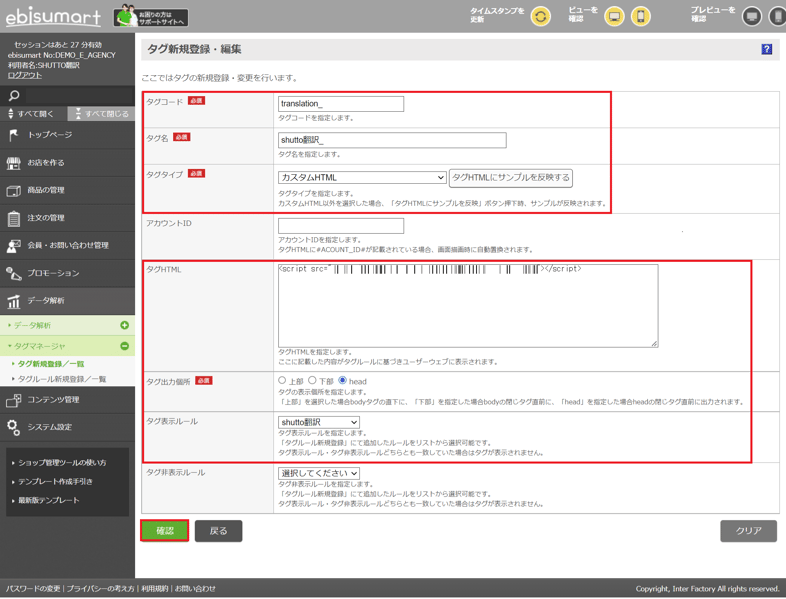Click the megaphone icon for プロモーション

point(14,273)
